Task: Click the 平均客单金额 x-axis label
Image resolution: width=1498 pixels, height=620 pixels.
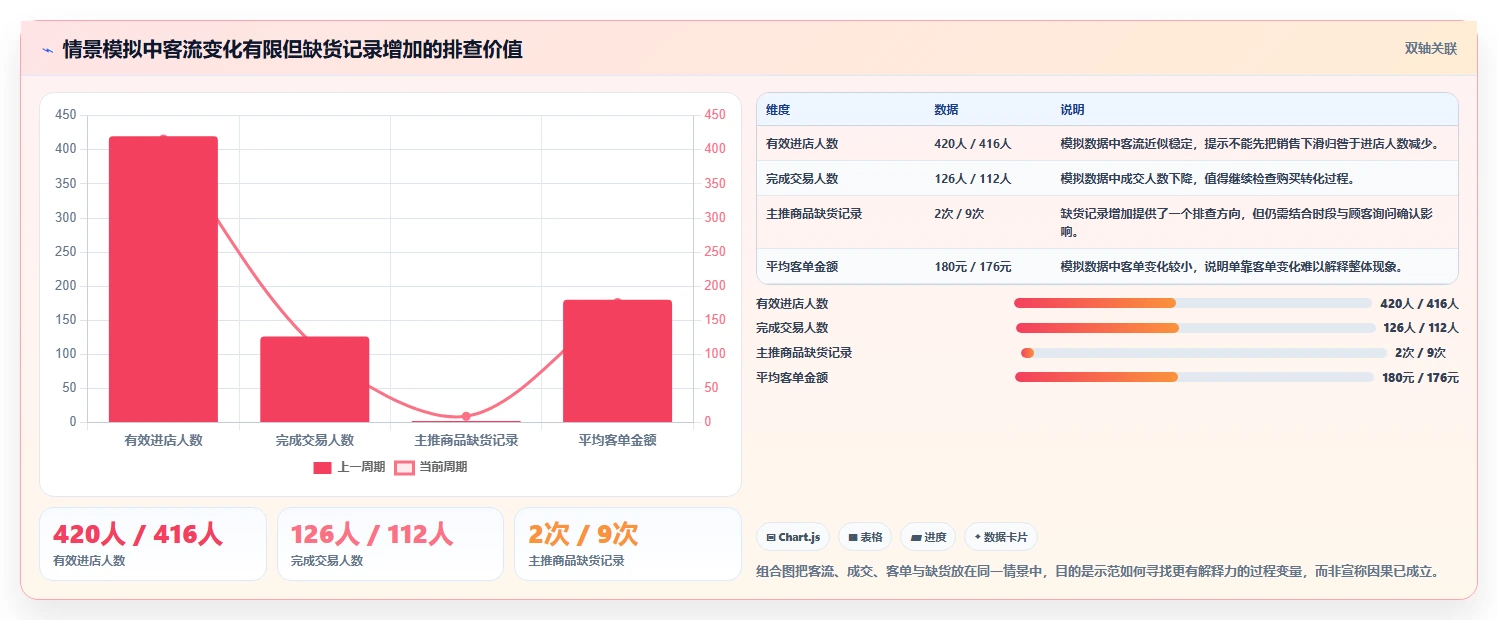Action: pos(617,440)
